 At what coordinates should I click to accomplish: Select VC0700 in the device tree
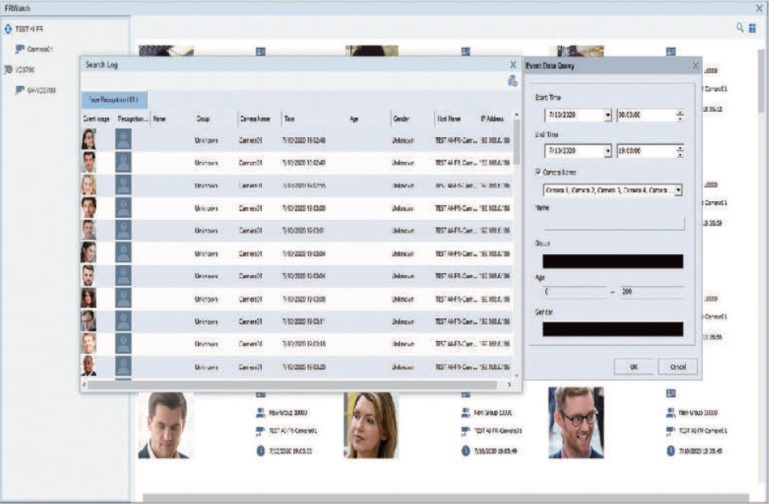pos(25,70)
